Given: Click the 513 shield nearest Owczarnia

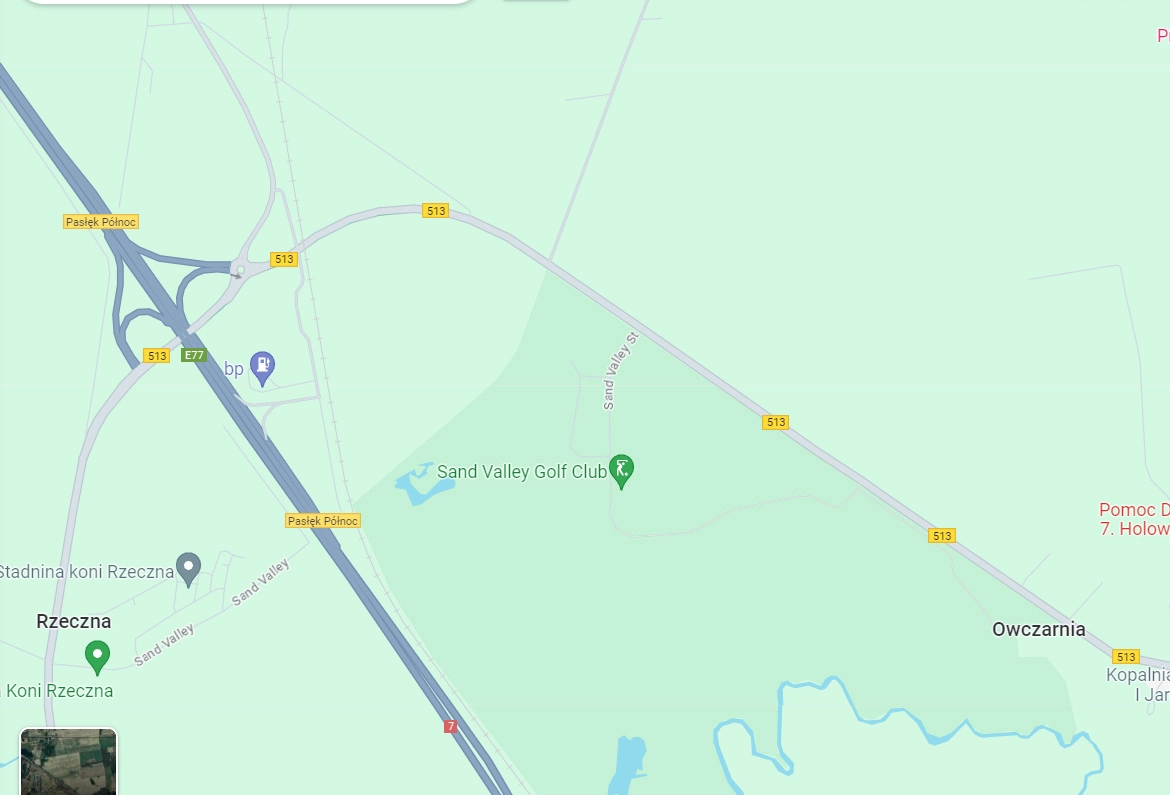Looking at the screenshot, I should coord(1125,656).
